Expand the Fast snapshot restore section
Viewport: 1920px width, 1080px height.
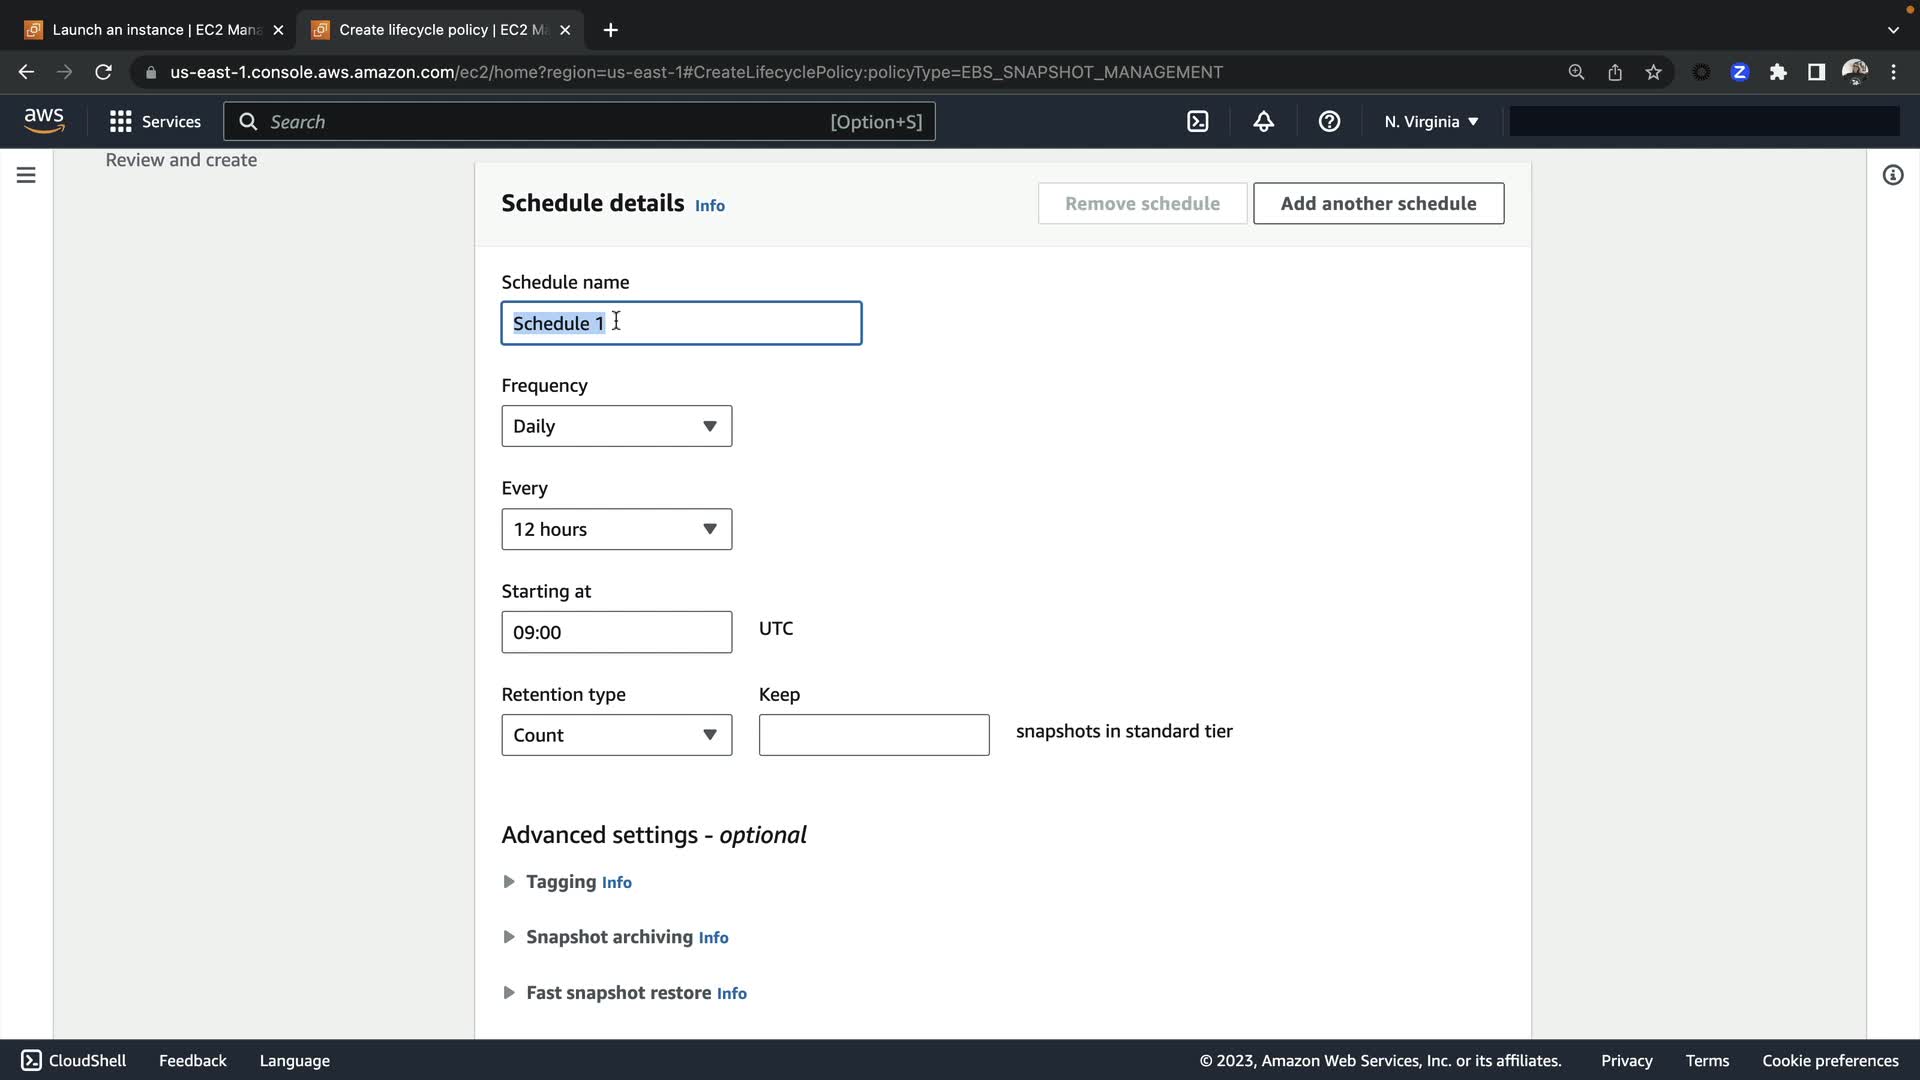[617, 993]
